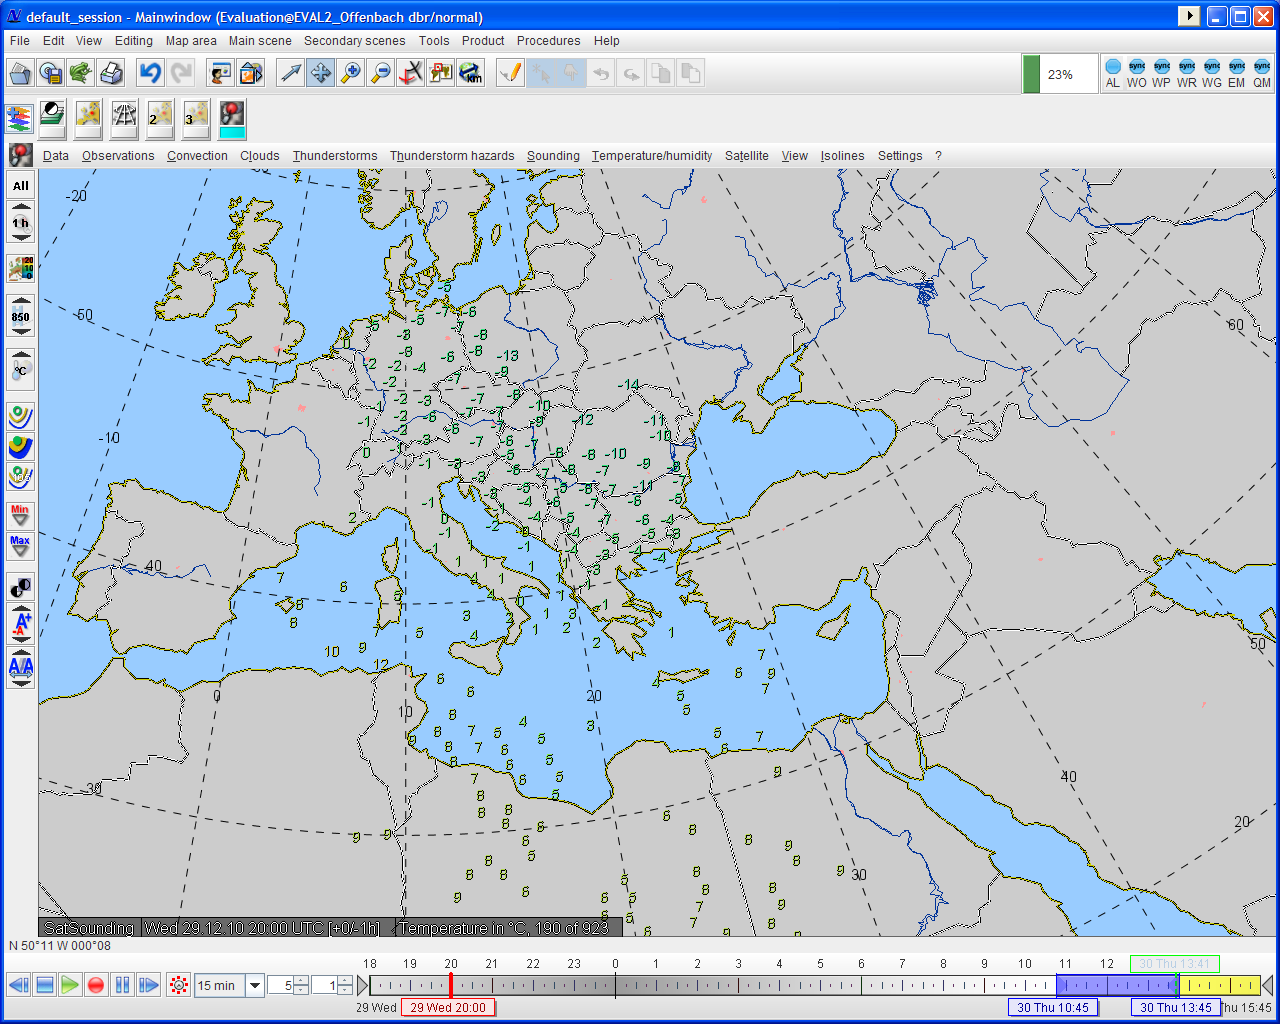Toggle the Min temperature filter icon

click(x=21, y=516)
